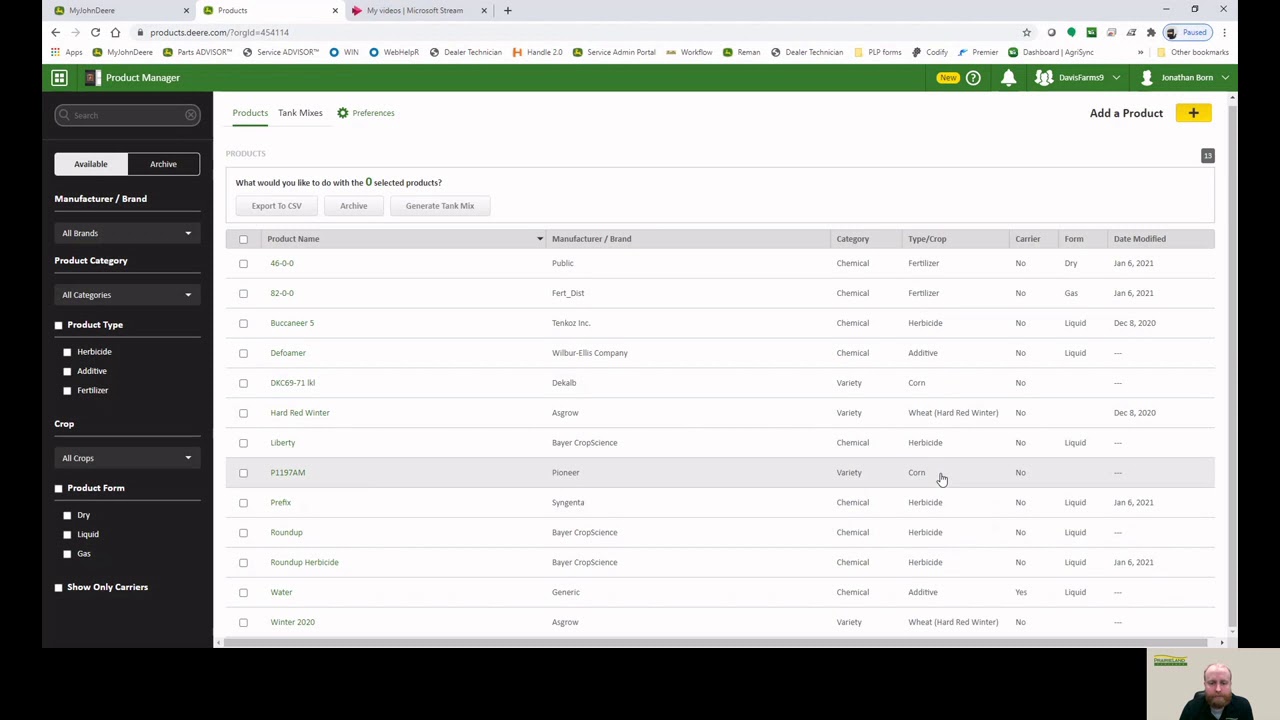
Task: Click the webcam video thumbnail of the presenter
Action: point(1213,685)
